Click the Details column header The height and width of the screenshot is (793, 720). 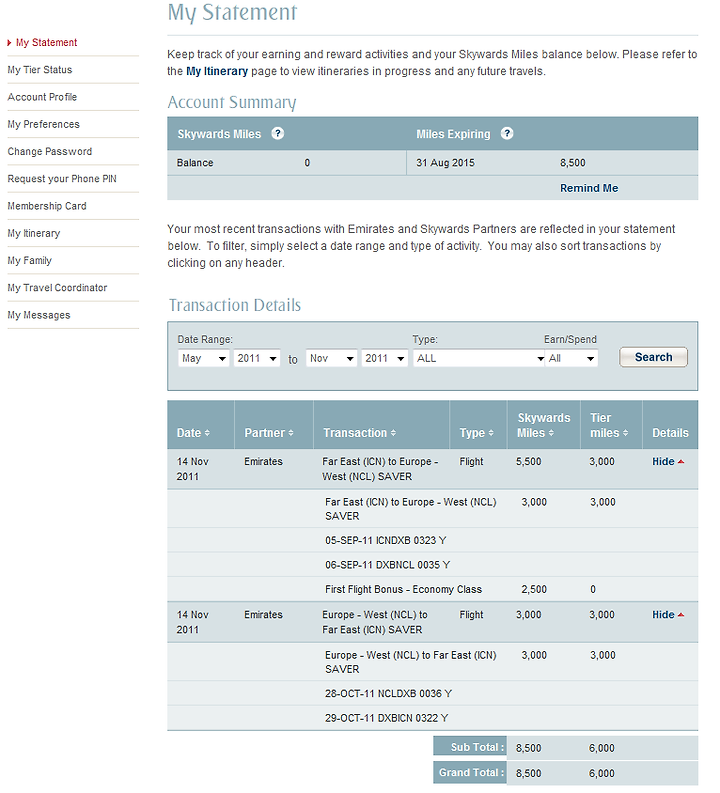[670, 433]
